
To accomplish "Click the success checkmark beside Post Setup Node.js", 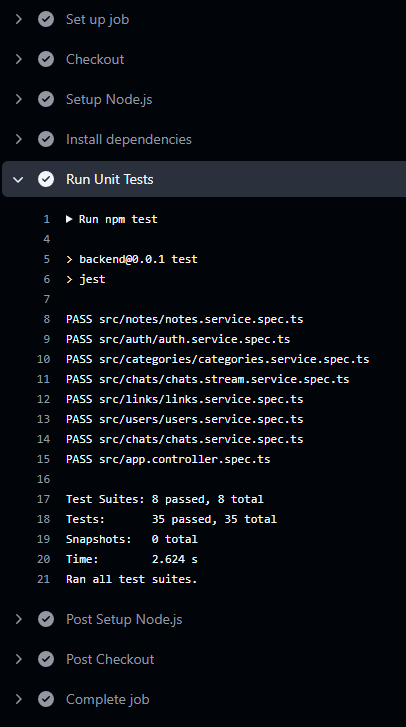I will (46, 619).
